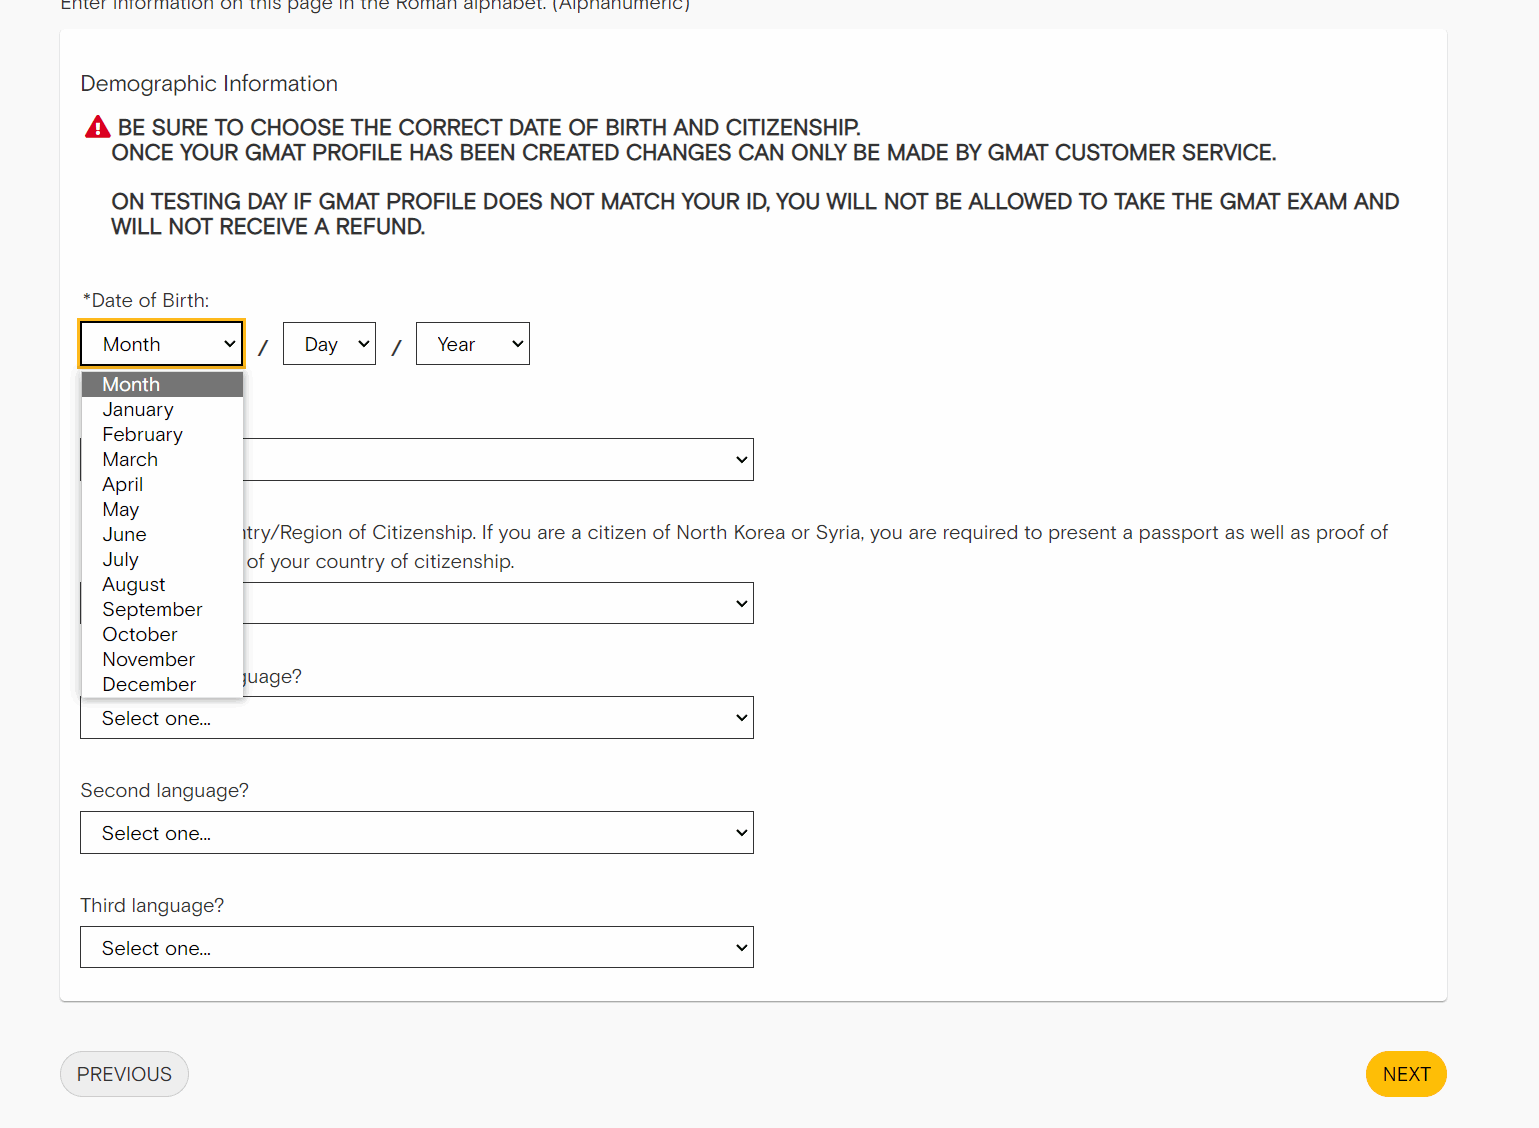Select October in the month options
Viewport: 1539px width, 1128px height.
[140, 635]
